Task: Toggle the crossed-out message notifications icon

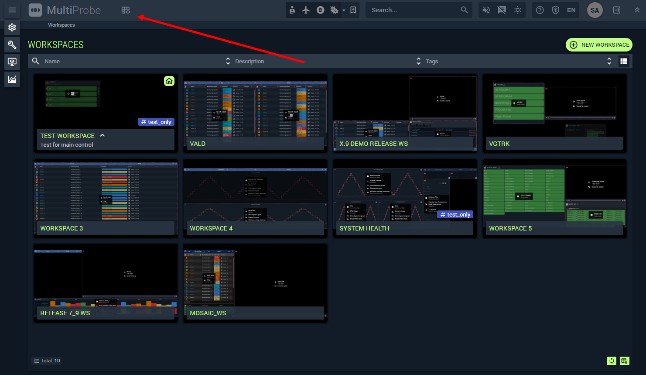Action: tap(501, 10)
